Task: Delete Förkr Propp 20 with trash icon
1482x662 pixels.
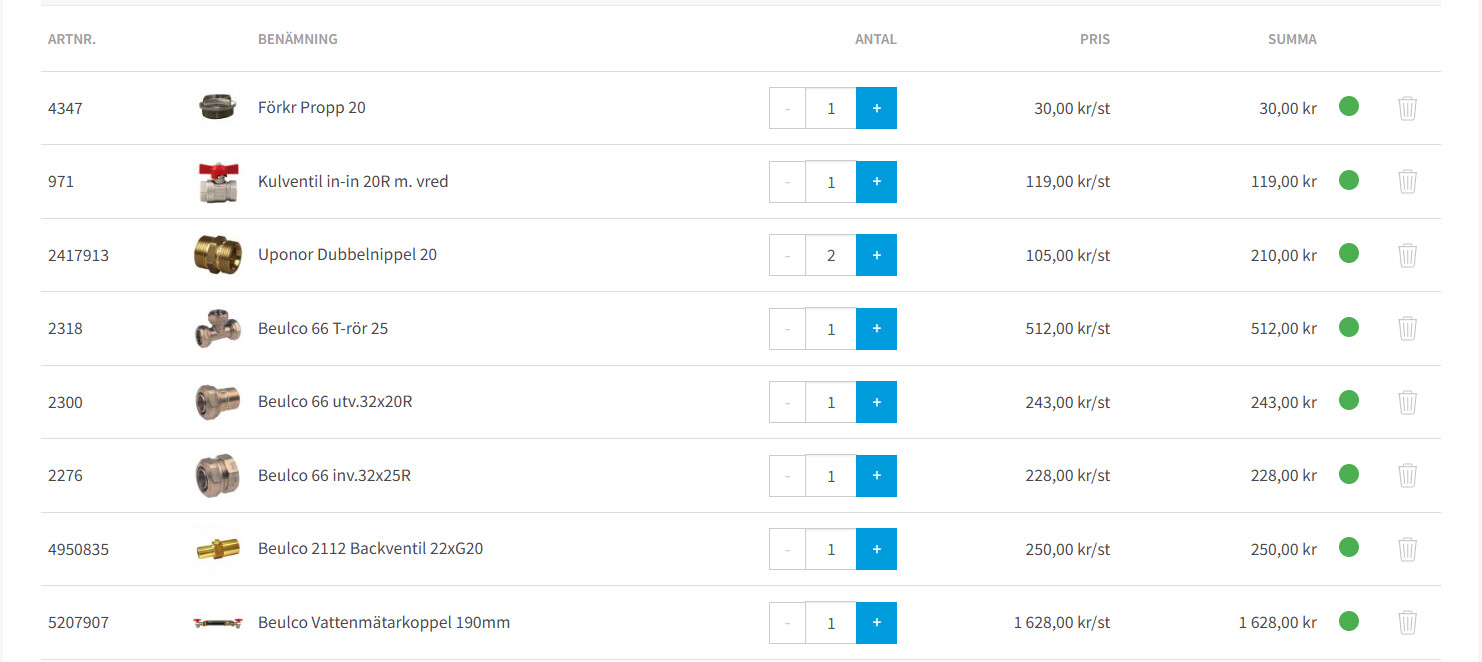Action: click(1407, 108)
